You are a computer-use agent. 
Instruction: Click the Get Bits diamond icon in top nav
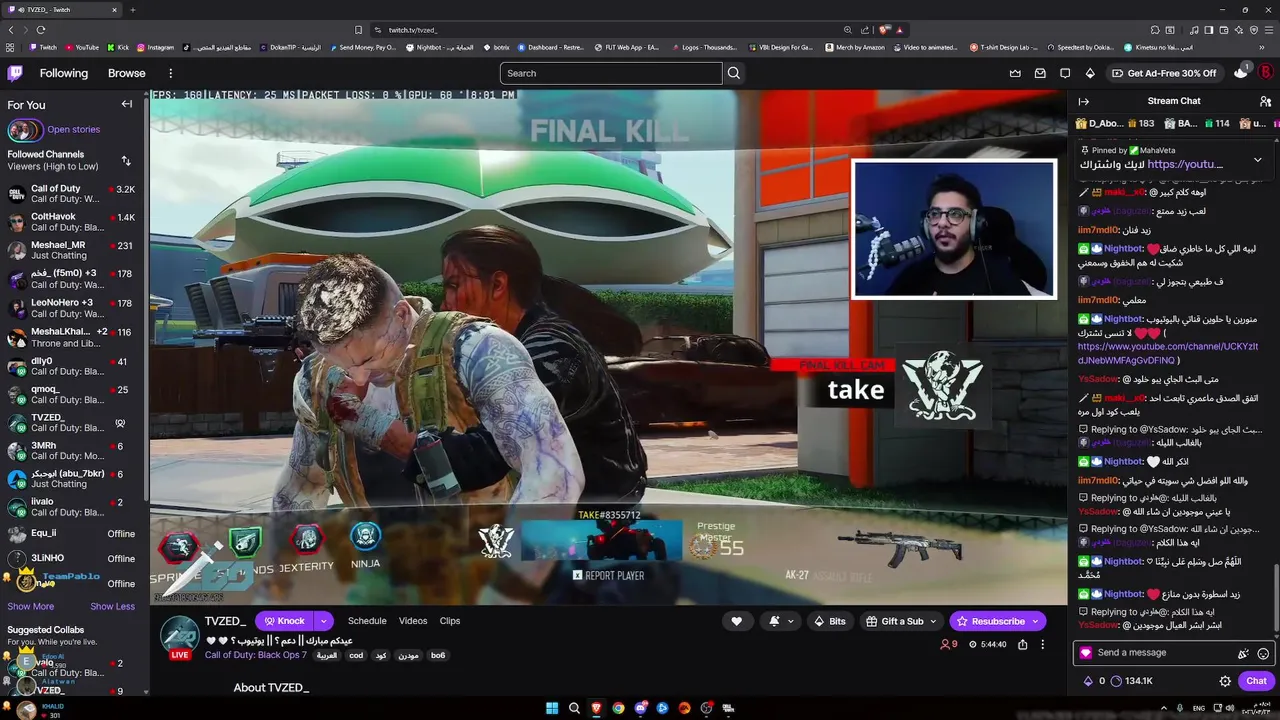1090,73
